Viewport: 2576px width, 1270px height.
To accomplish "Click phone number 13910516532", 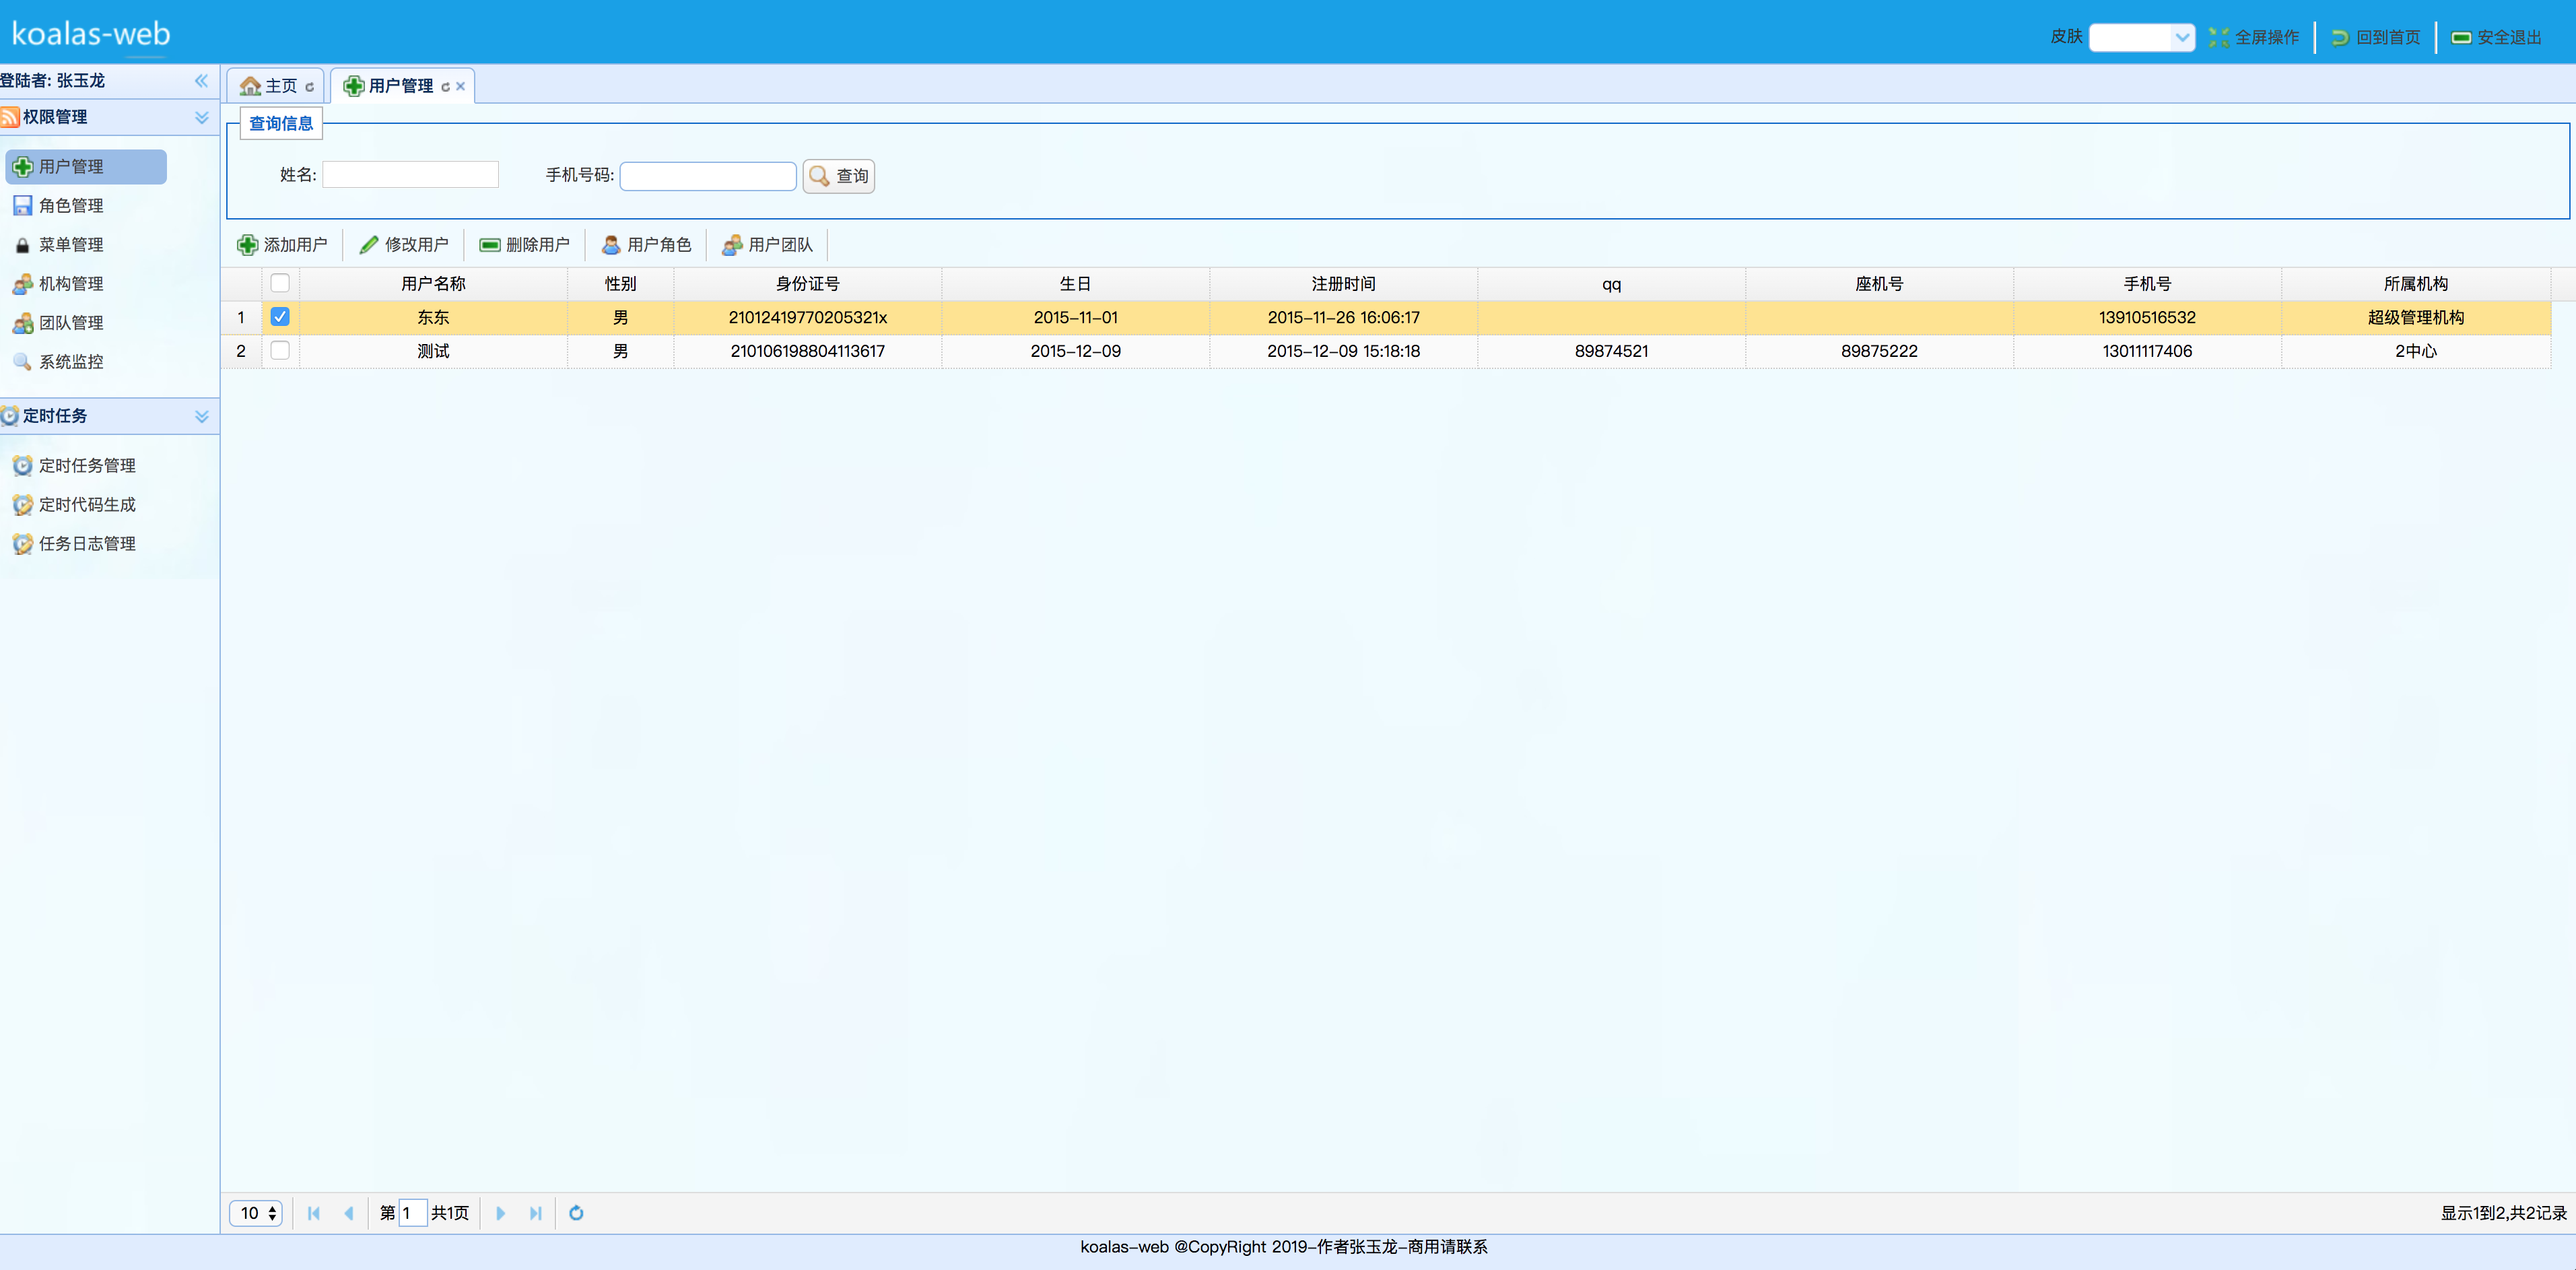I will pyautogui.click(x=2148, y=318).
